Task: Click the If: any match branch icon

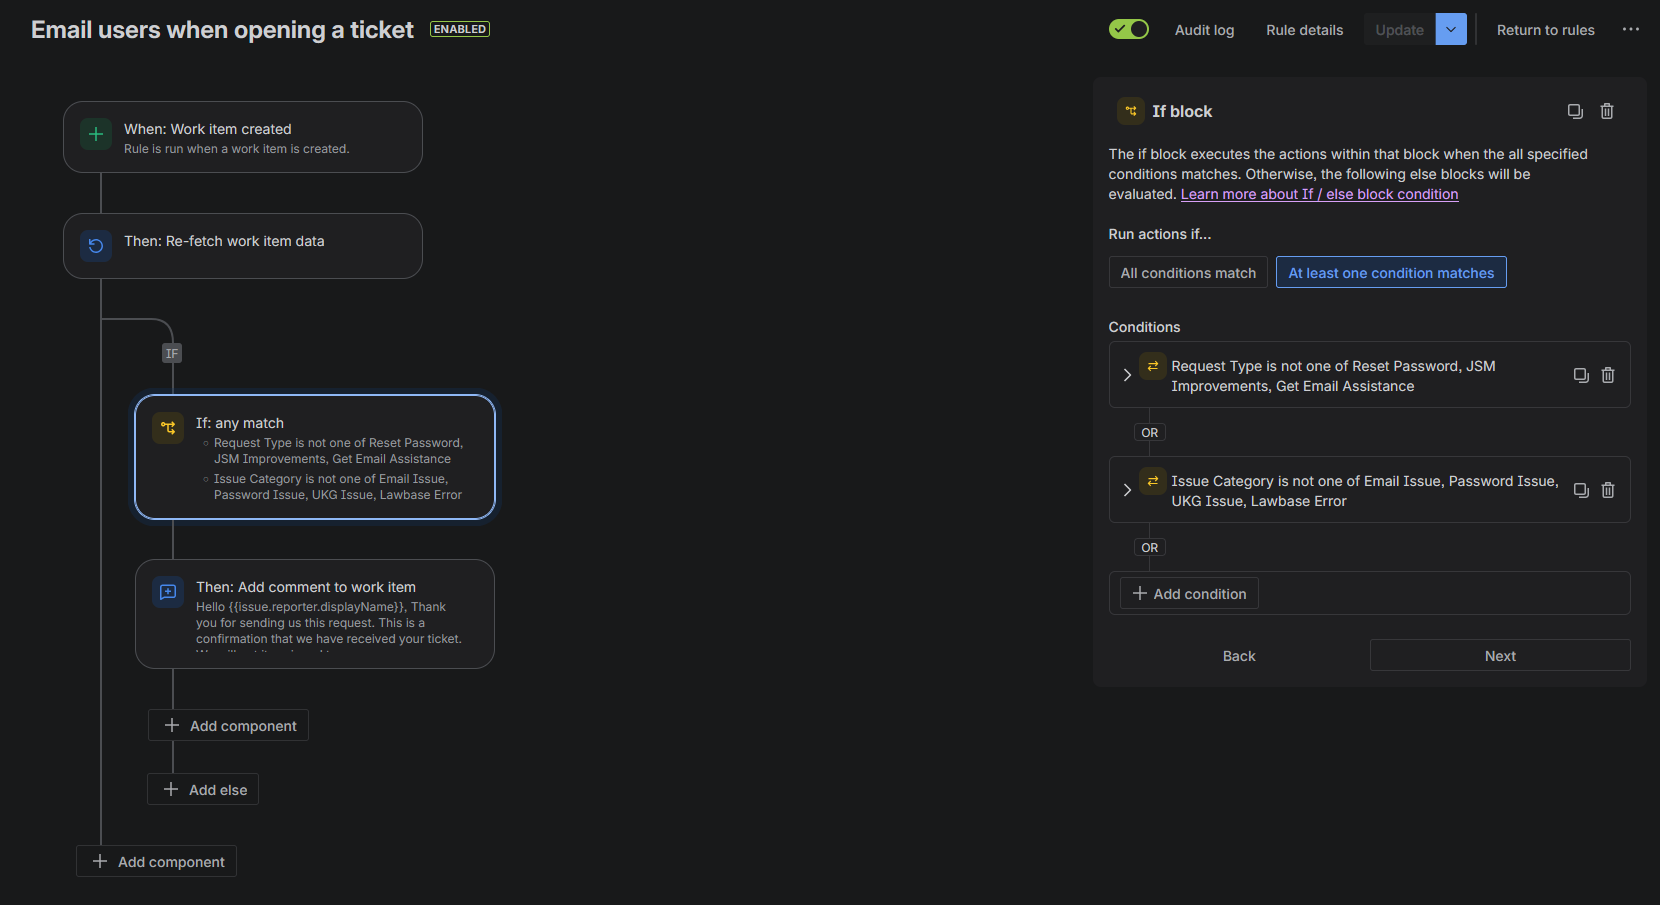Action: coord(168,428)
